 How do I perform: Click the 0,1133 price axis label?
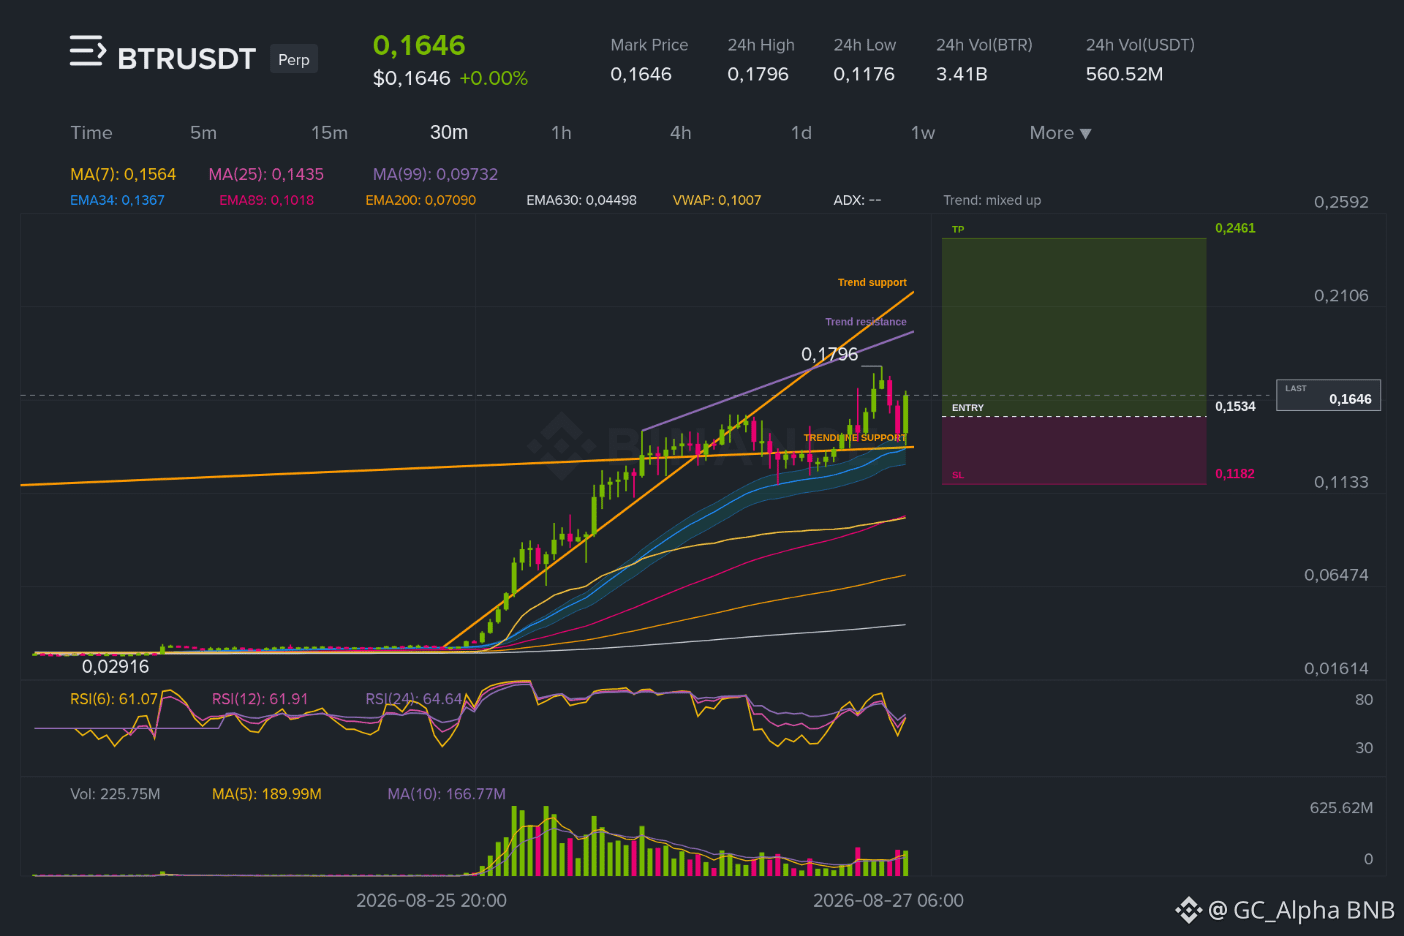(1341, 482)
